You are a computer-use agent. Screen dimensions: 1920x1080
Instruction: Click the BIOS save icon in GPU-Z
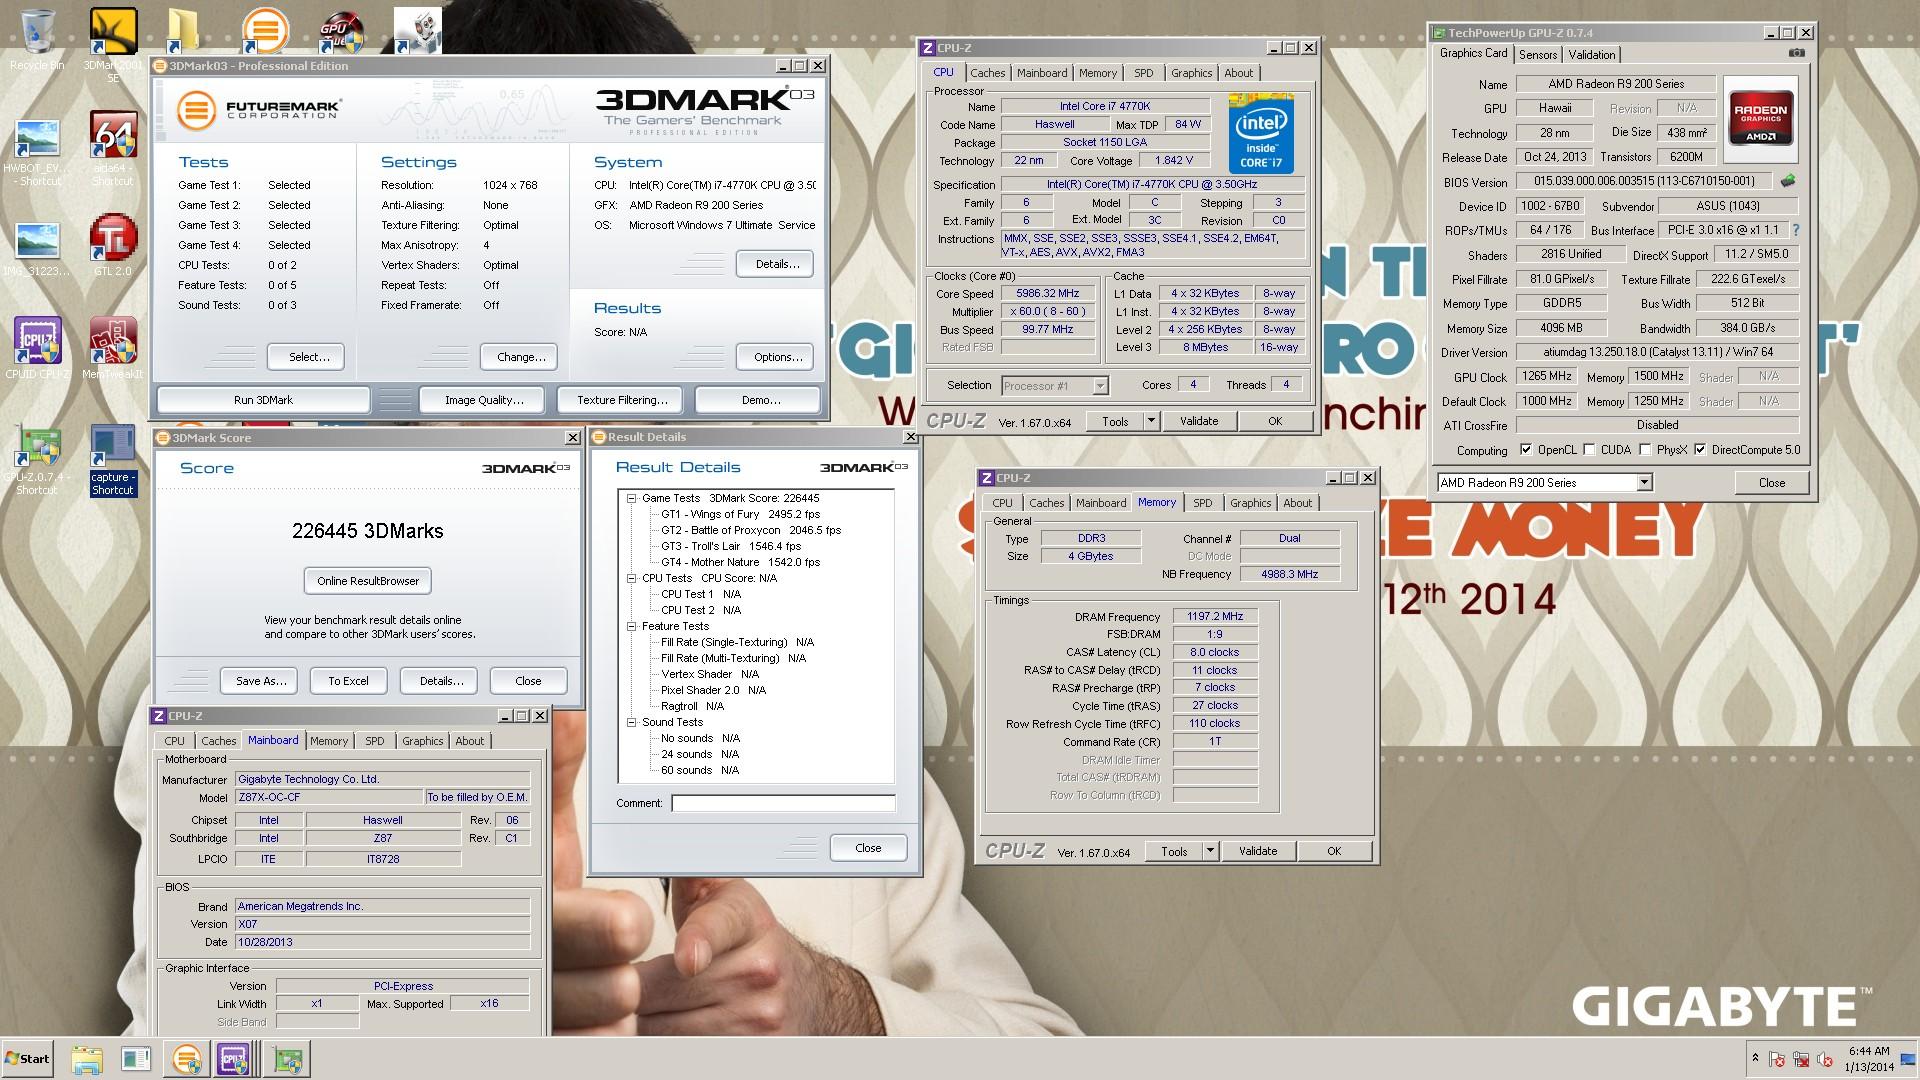pyautogui.click(x=1788, y=181)
